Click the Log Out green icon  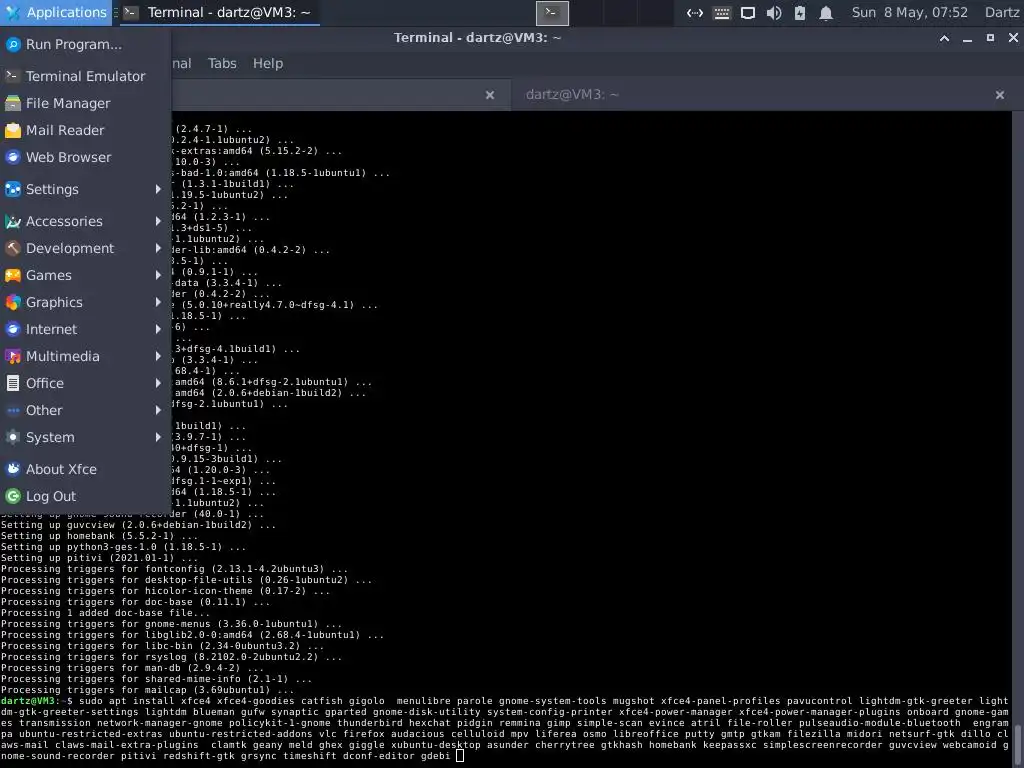click(x=12, y=496)
